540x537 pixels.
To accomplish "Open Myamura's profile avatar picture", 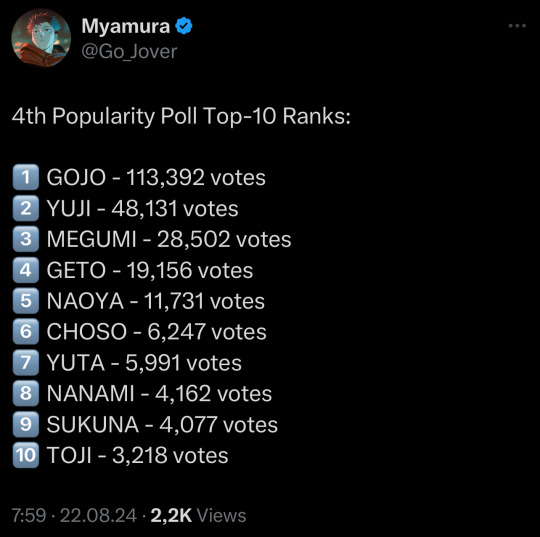I will [41, 38].
